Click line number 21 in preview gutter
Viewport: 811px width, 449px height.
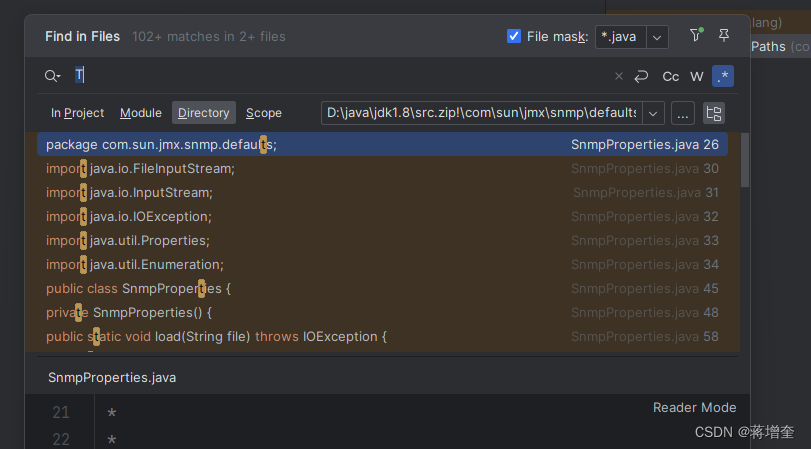point(61,412)
